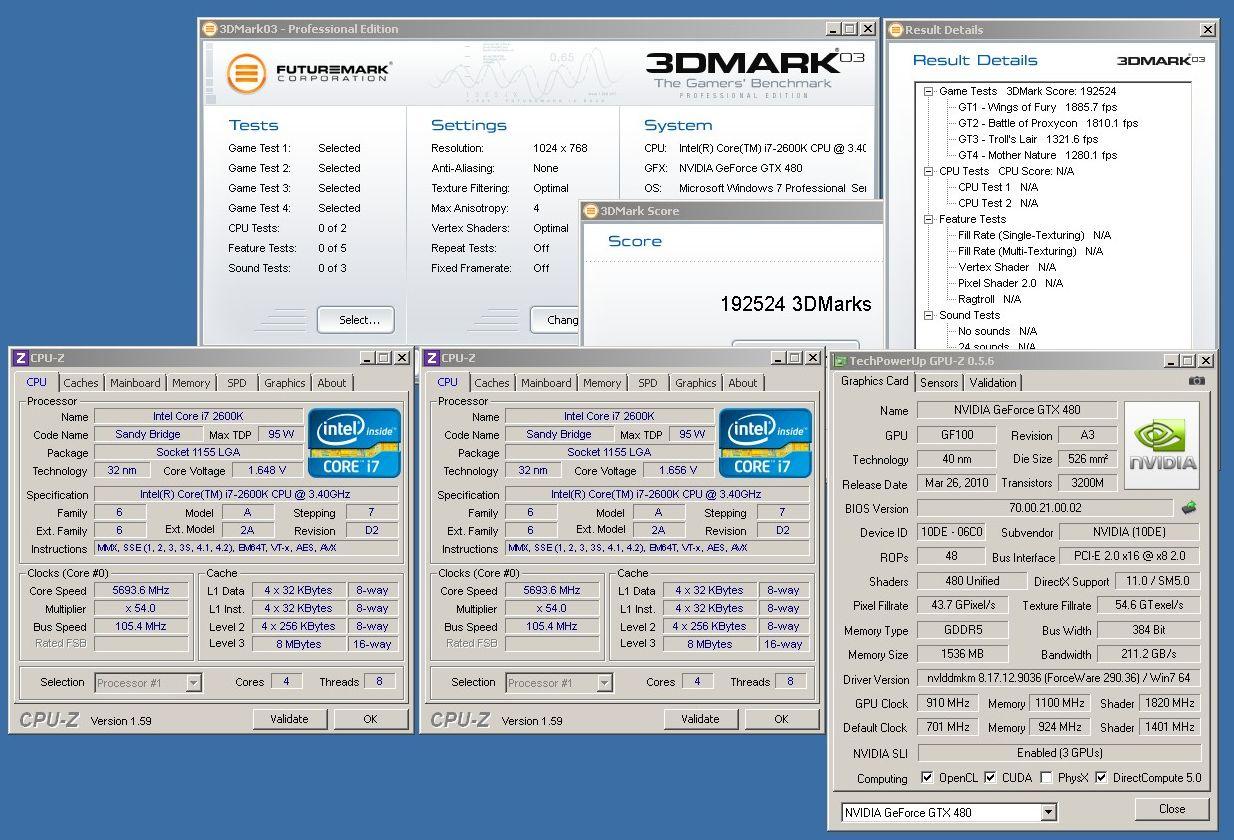Screen dimensions: 1234x840
Task: Click NVIDIA SLI Enabled (3 GPUs) field
Action: [1059, 753]
